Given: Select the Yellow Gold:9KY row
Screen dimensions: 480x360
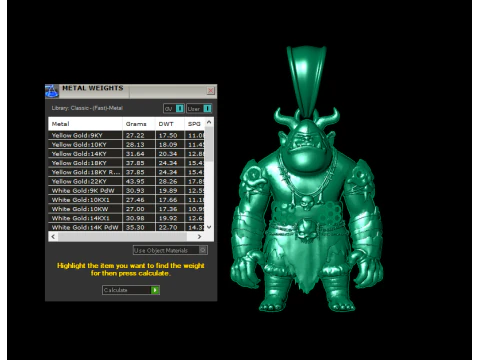Looking at the screenshot, I should (x=126, y=135).
